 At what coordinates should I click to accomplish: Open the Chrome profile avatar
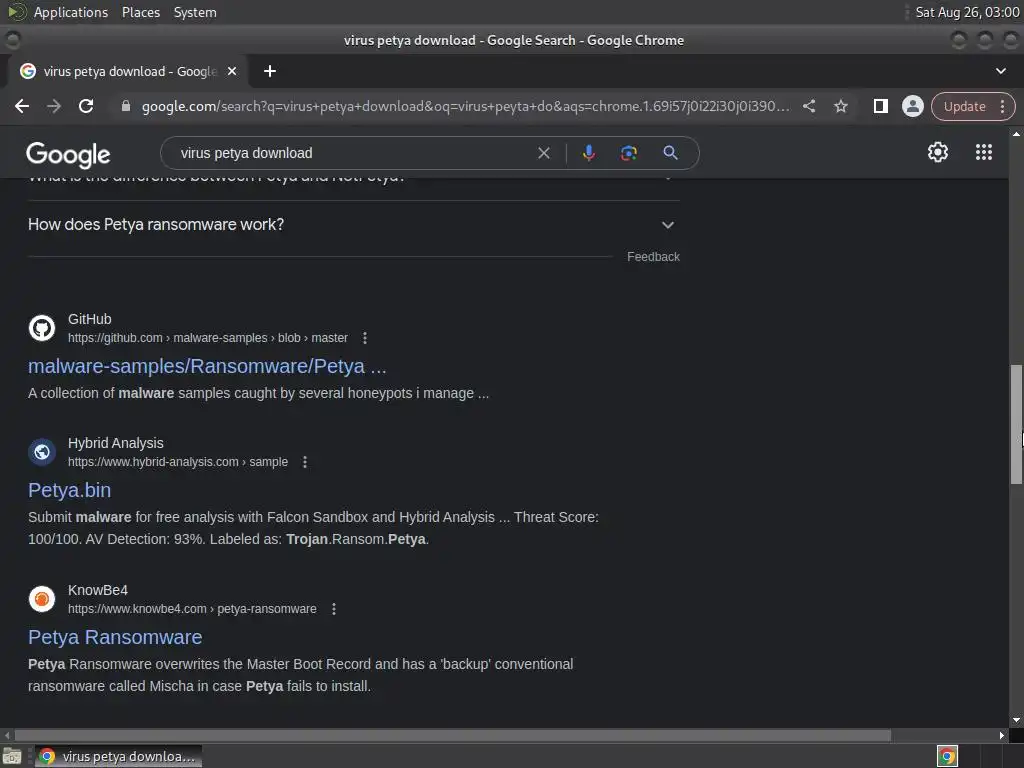[x=912, y=106]
